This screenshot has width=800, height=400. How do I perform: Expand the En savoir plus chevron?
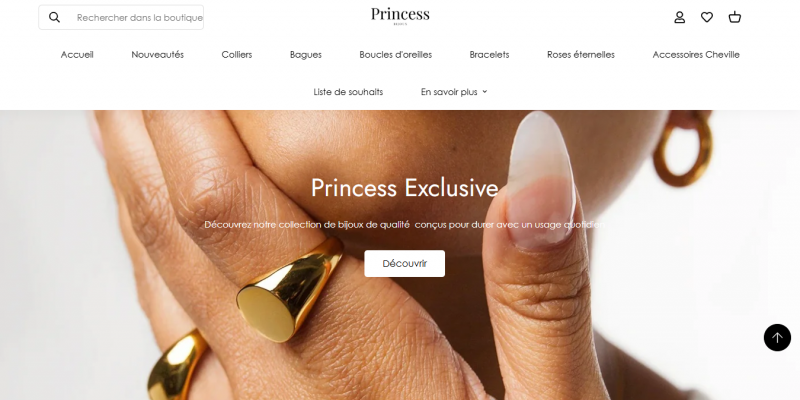click(484, 92)
